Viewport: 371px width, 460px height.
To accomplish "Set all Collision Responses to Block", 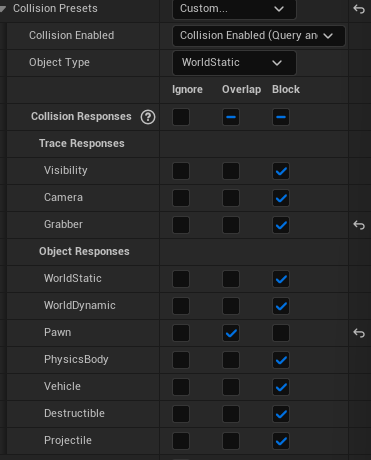I will pos(281,117).
